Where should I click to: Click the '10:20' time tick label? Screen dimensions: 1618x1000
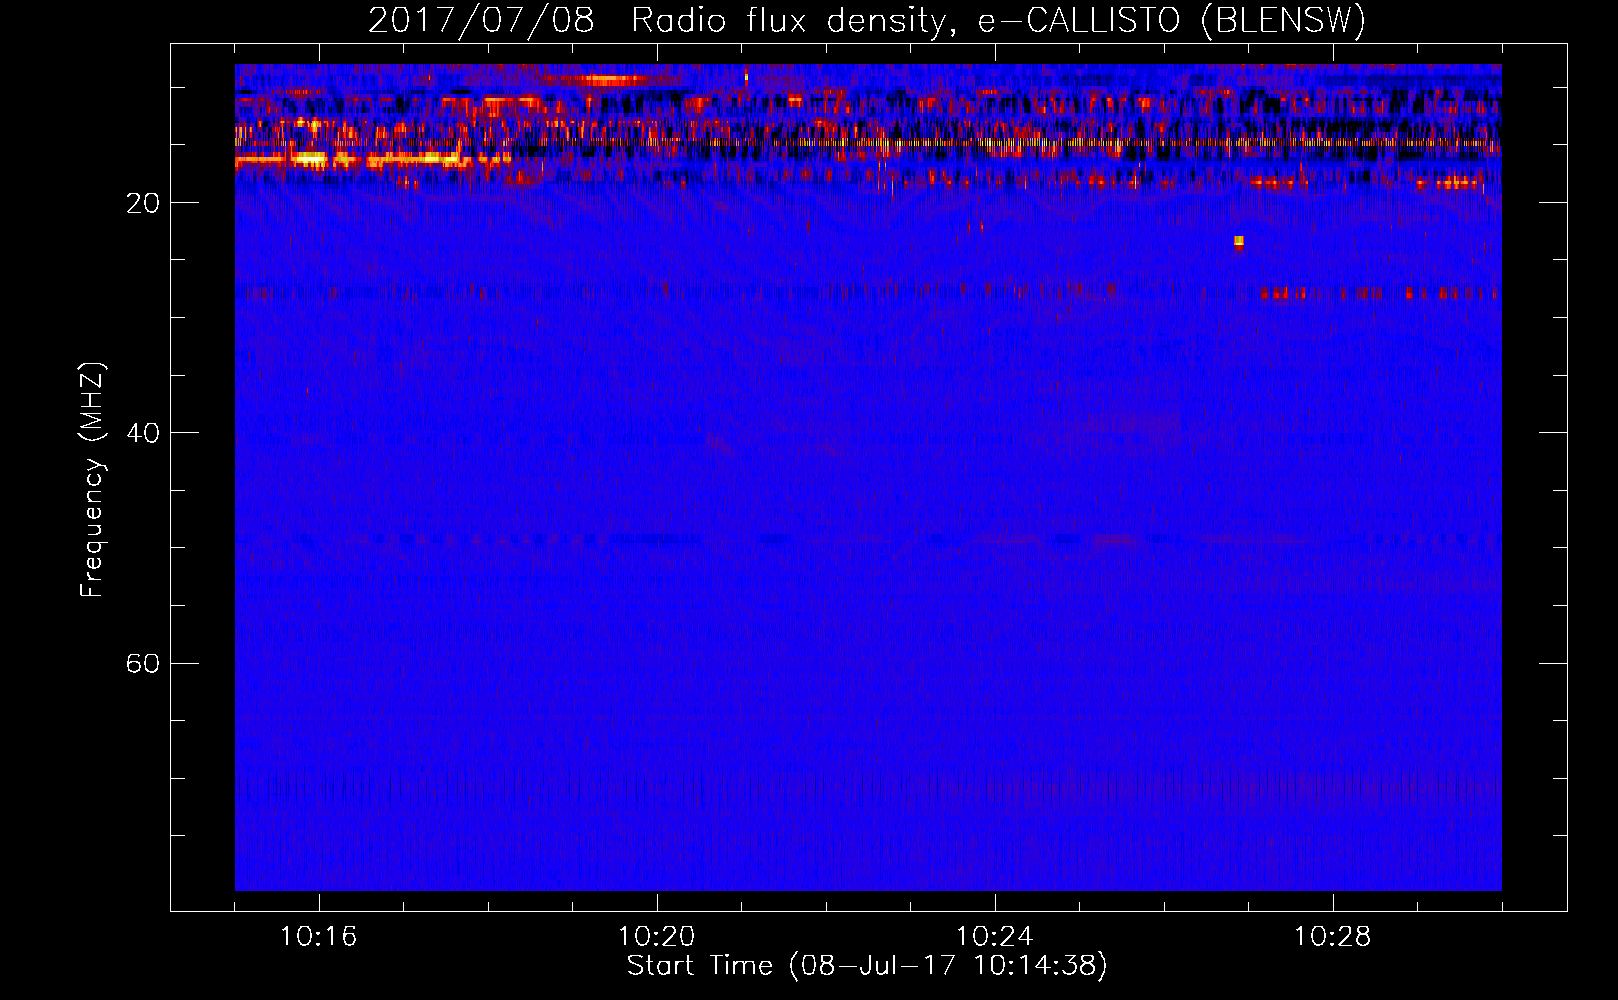pyautogui.click(x=656, y=937)
